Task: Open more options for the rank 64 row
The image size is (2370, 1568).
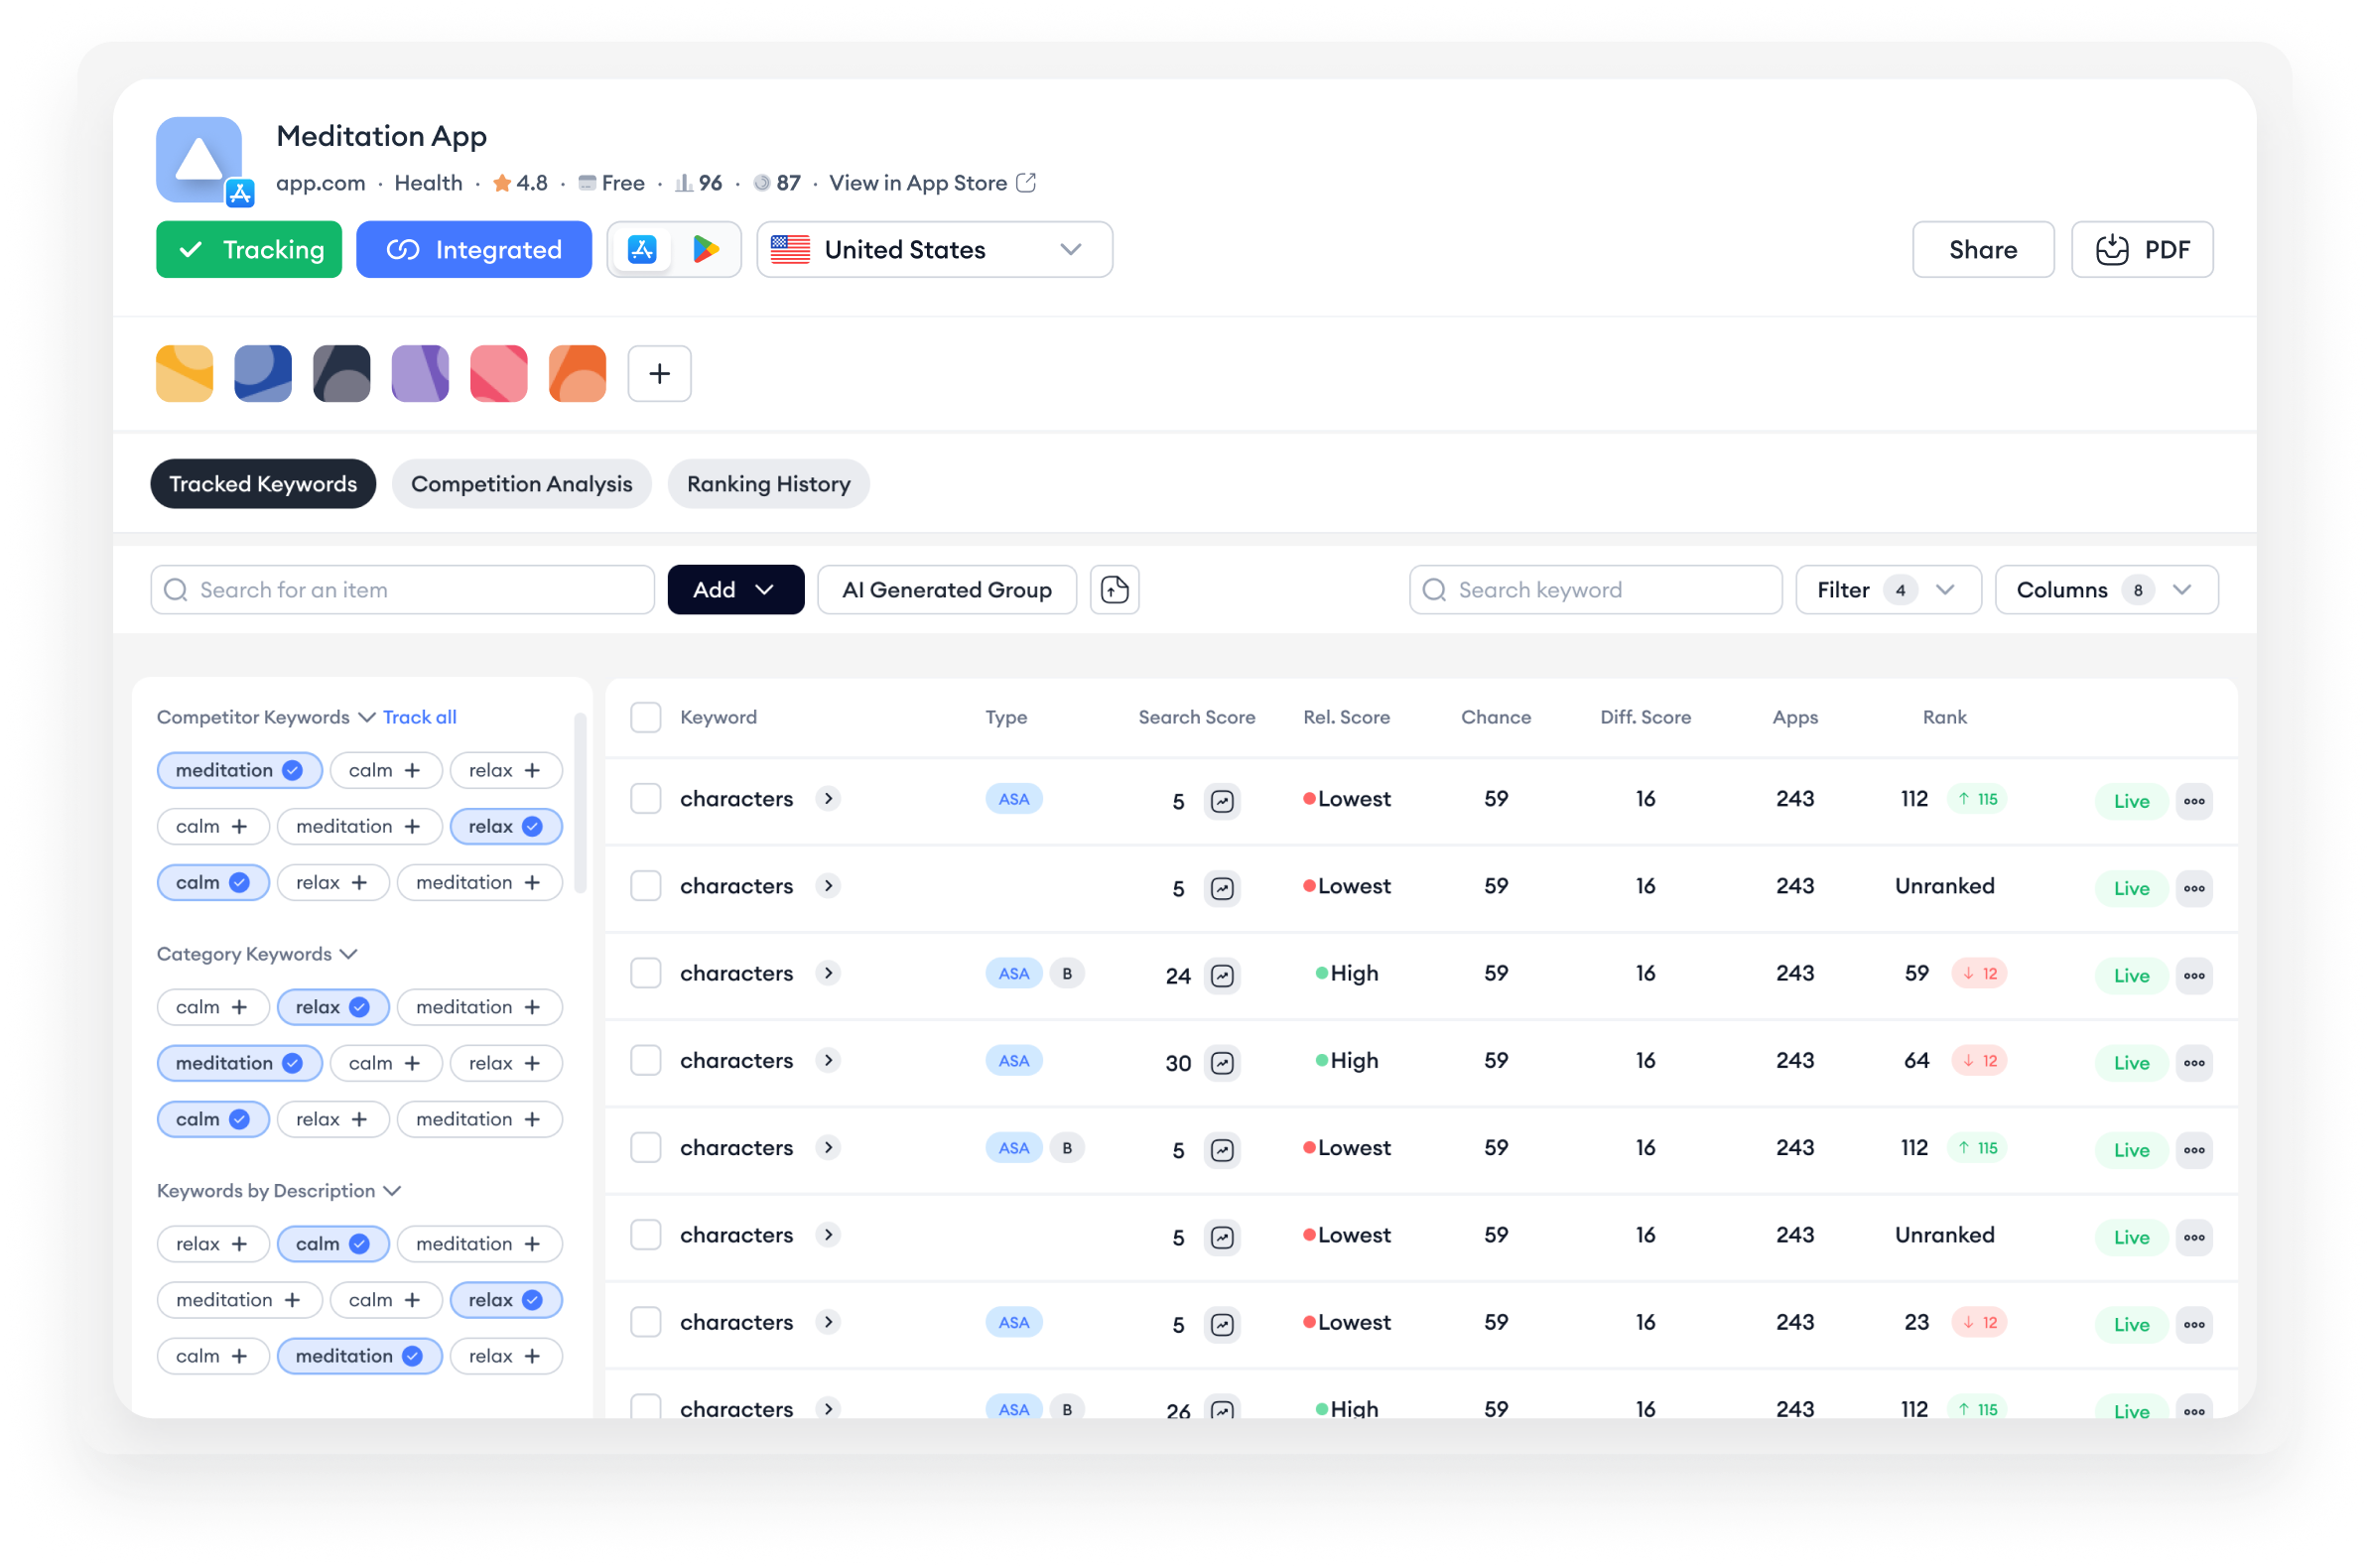Action: click(2194, 1063)
